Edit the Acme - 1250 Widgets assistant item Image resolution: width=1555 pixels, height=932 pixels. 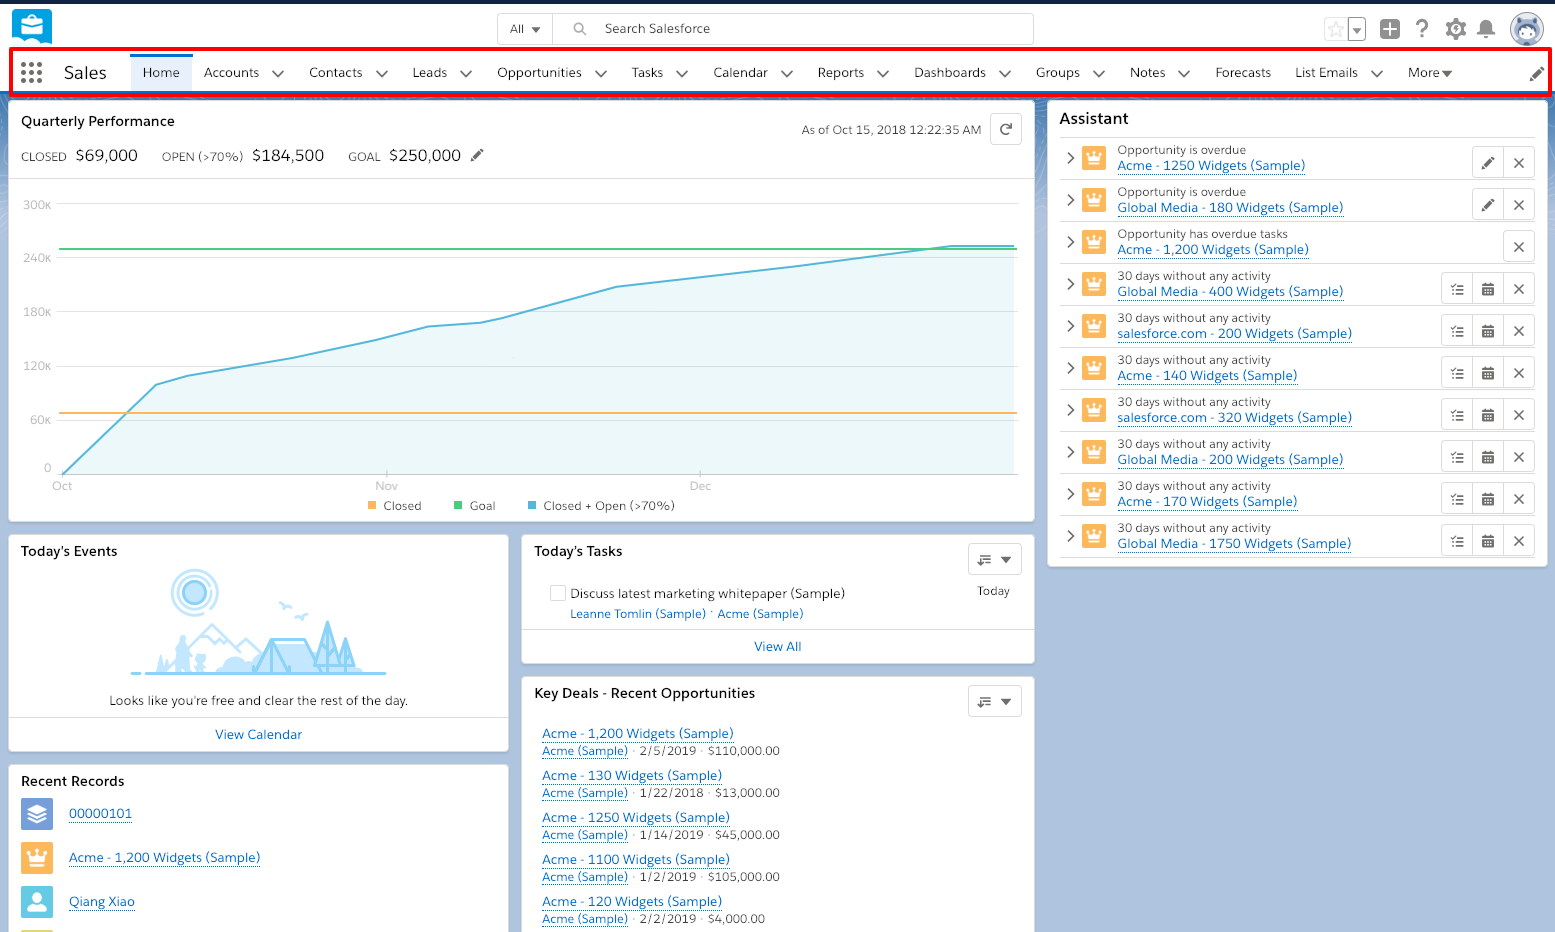click(x=1488, y=163)
